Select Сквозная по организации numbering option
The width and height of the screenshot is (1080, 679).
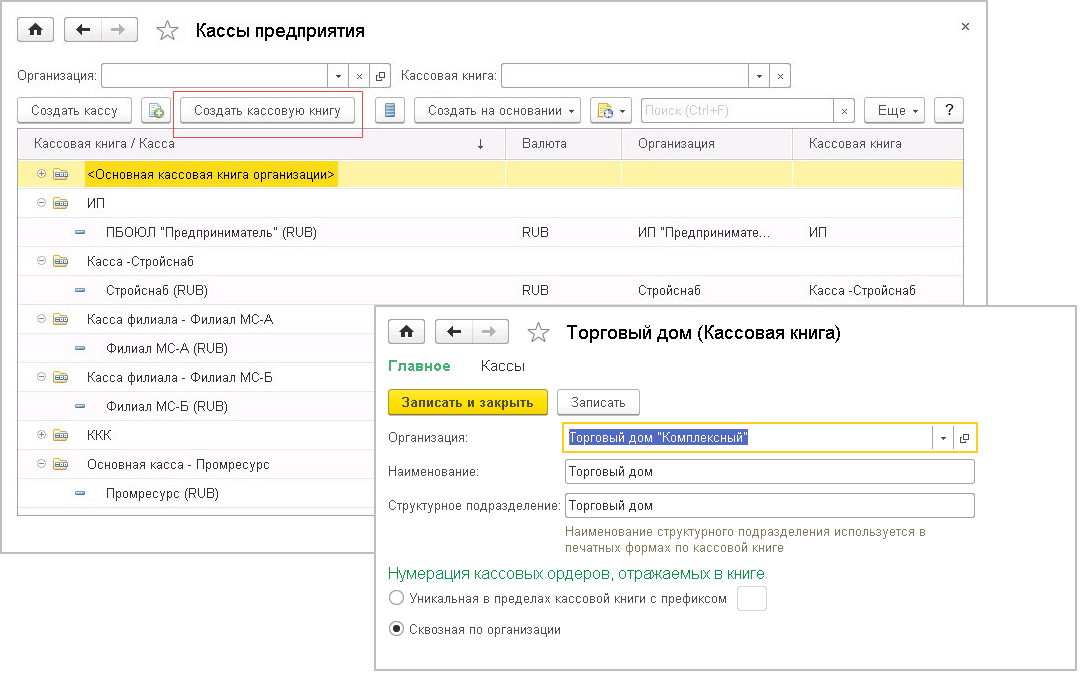[x=396, y=630]
